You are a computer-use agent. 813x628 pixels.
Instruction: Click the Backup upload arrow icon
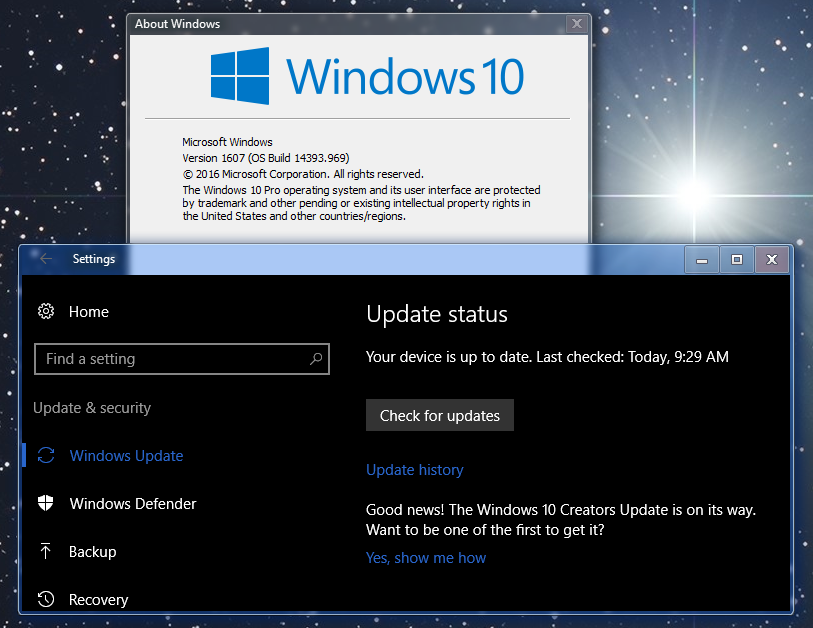click(46, 551)
